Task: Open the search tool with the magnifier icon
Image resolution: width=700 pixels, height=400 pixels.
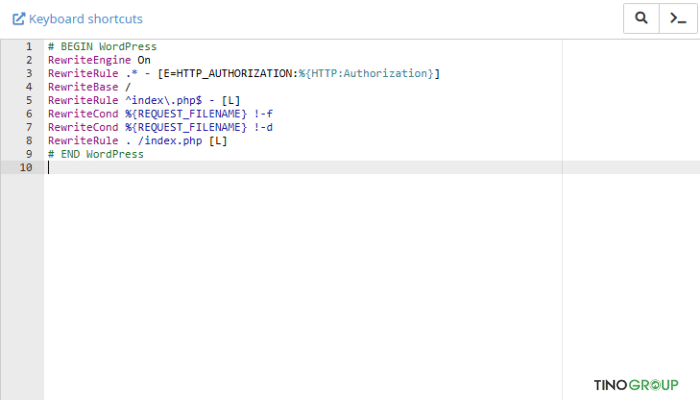Action: pyautogui.click(x=641, y=18)
